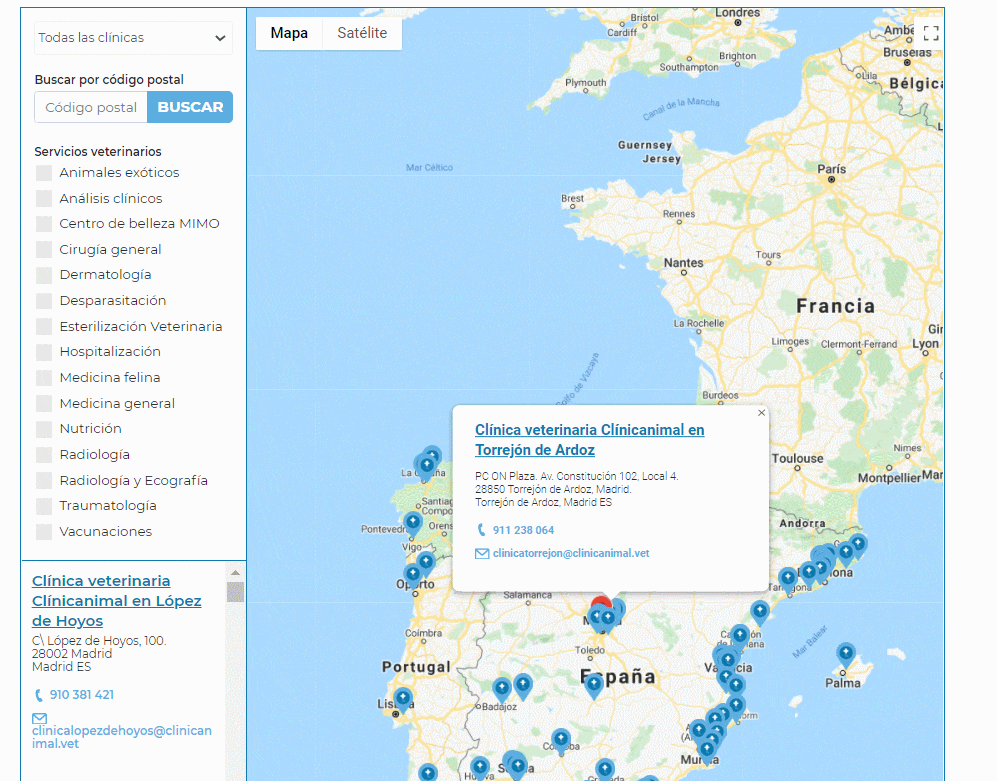
Task: Select the pin below España label
Action: pyautogui.click(x=593, y=686)
